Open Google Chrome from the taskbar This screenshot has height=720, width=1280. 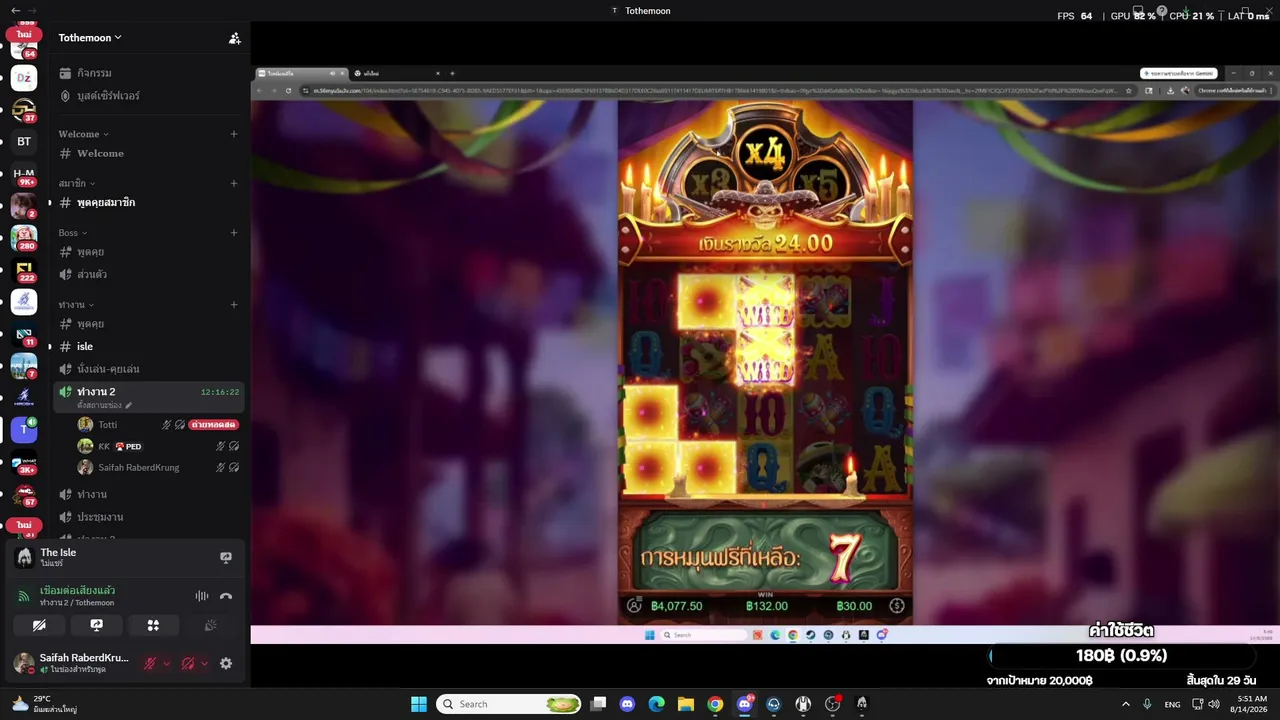pyautogui.click(x=715, y=704)
